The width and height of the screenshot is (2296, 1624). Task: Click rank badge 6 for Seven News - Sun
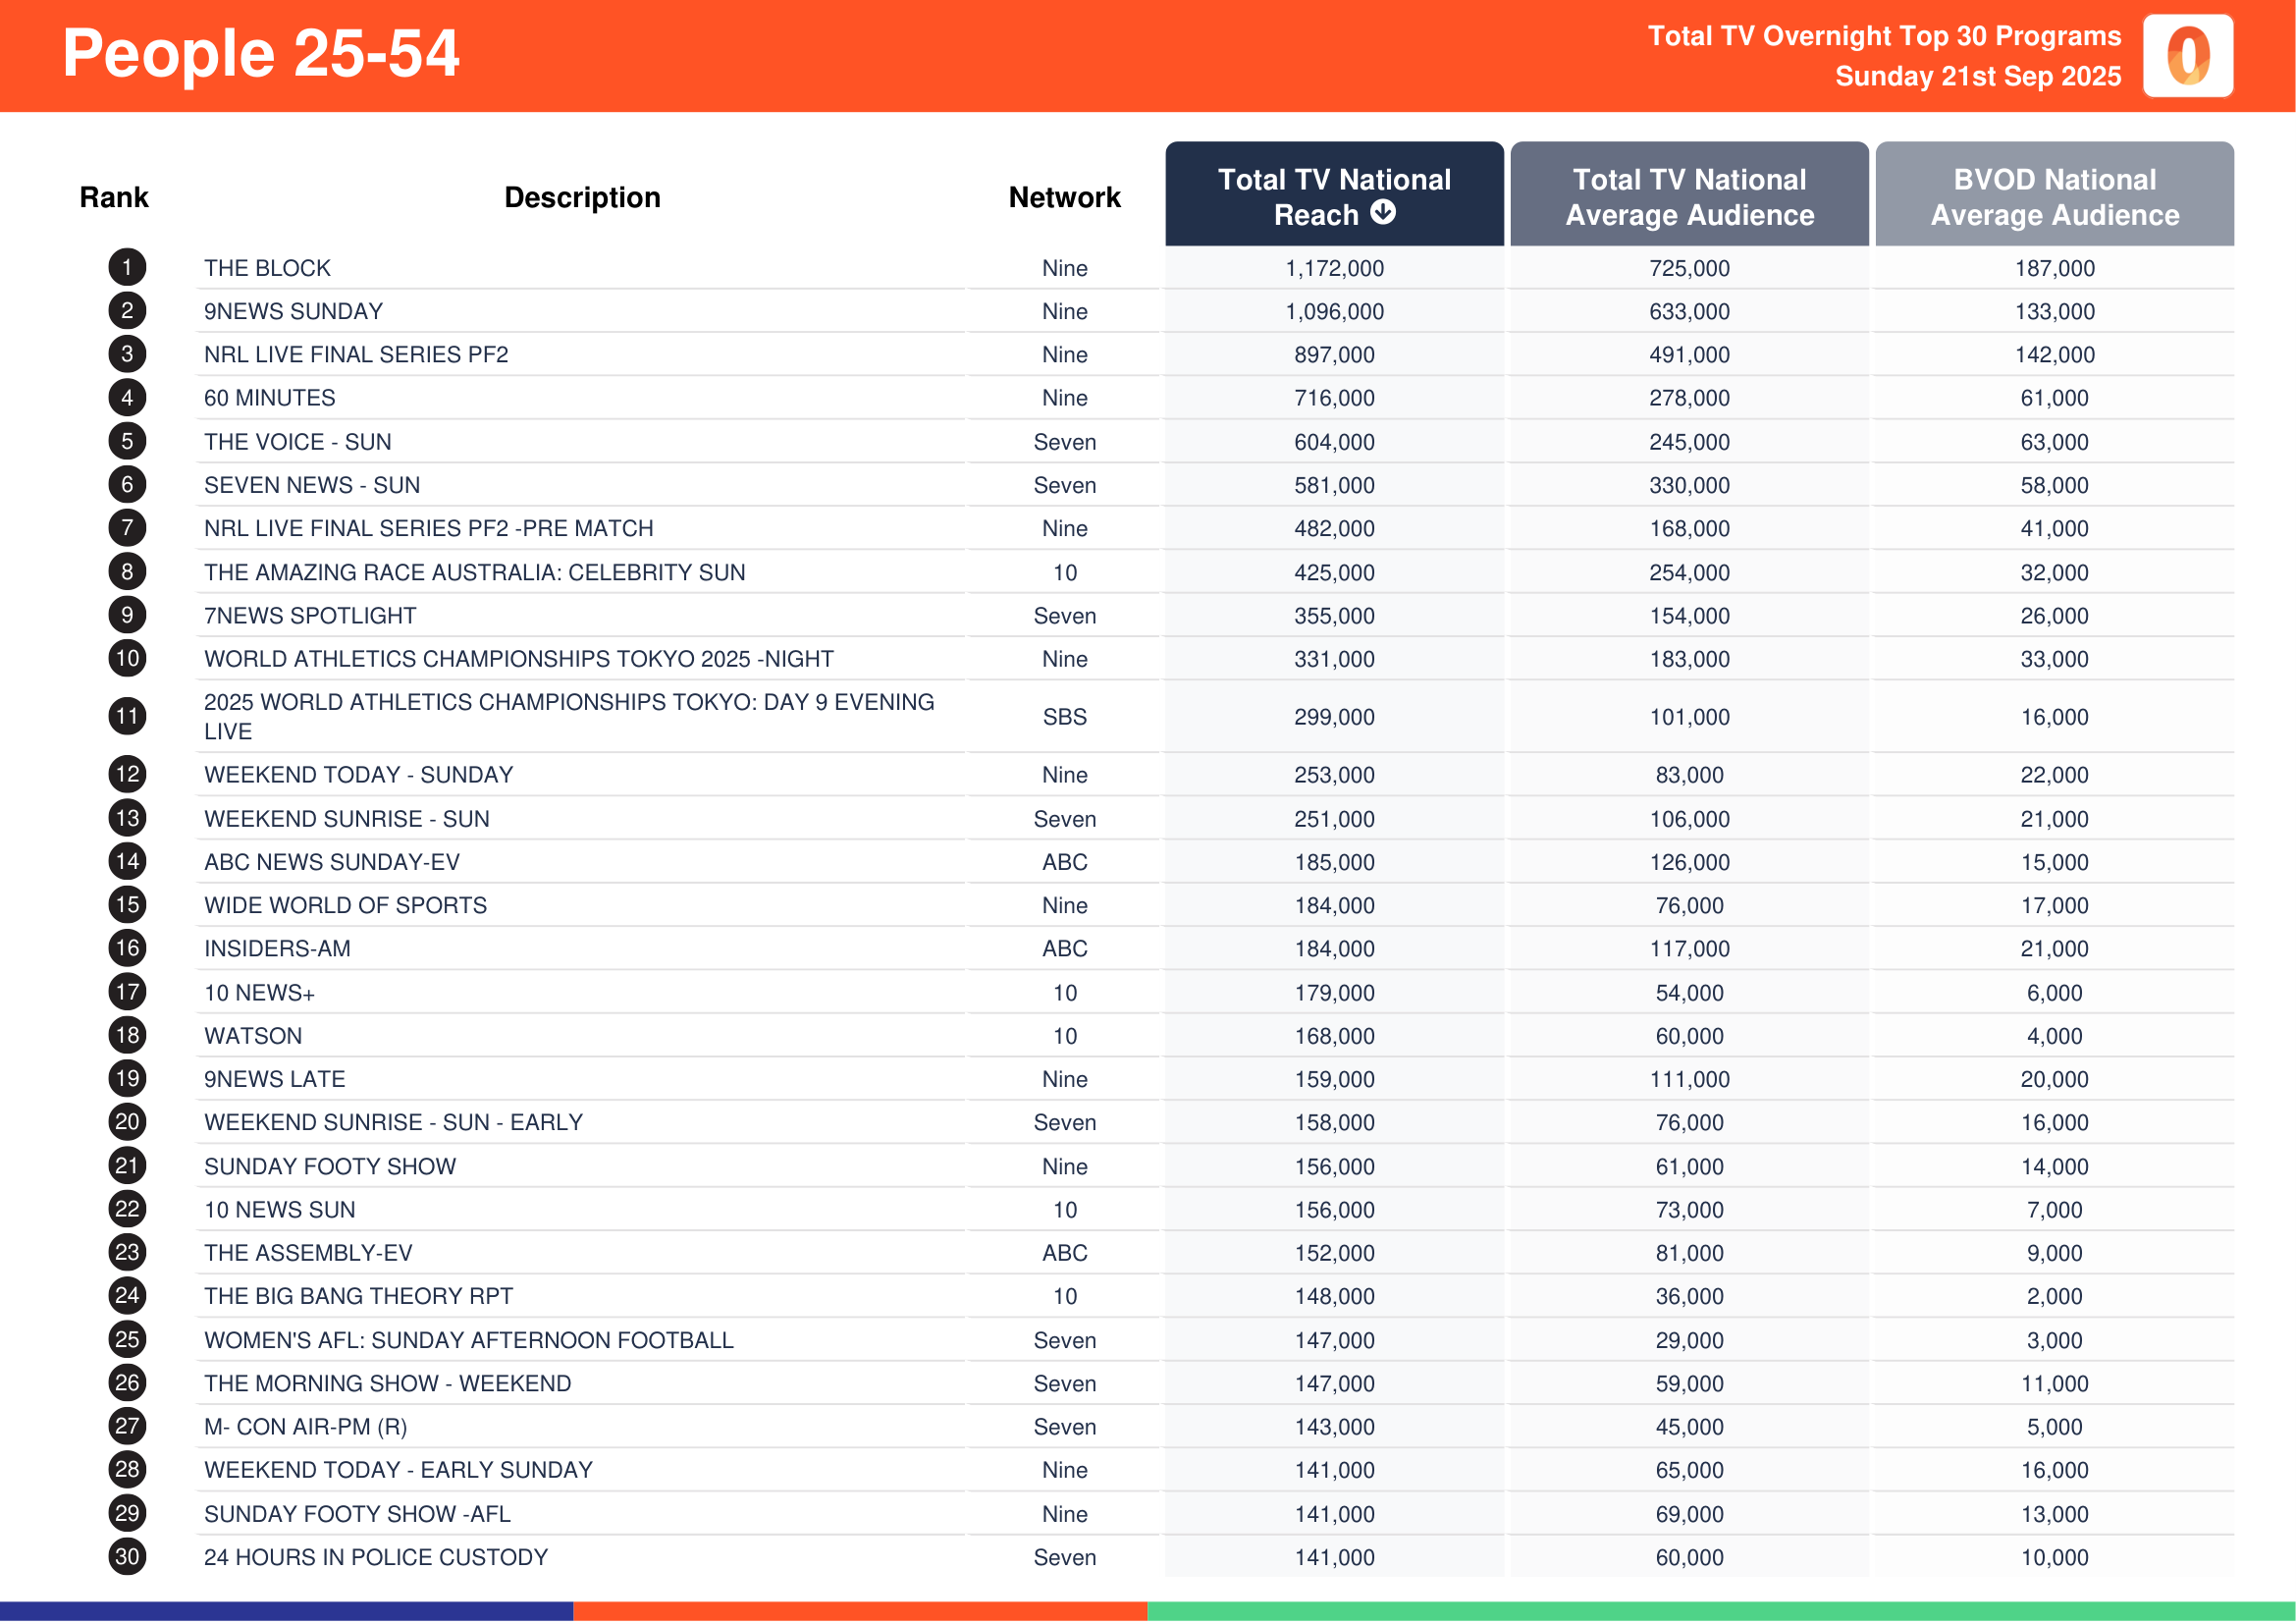coord(127,485)
